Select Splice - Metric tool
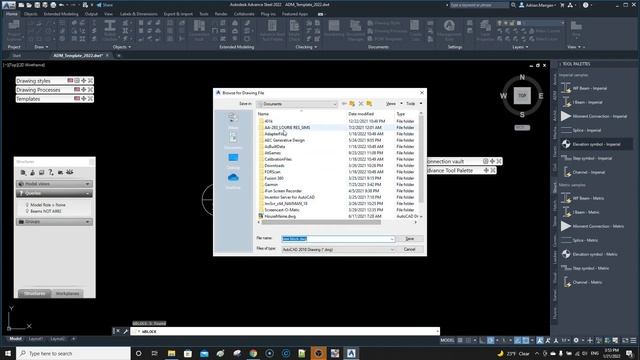The width and height of the screenshot is (640, 360). [x=580, y=240]
